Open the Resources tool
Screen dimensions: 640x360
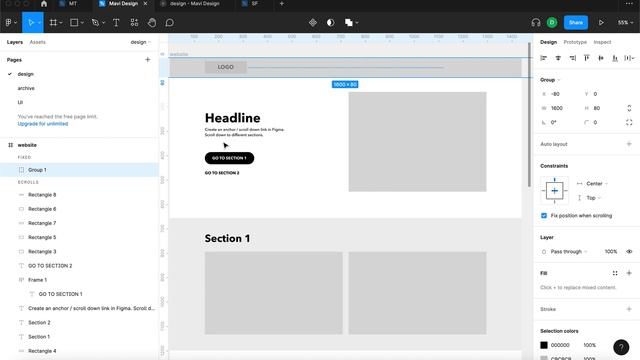(134, 22)
